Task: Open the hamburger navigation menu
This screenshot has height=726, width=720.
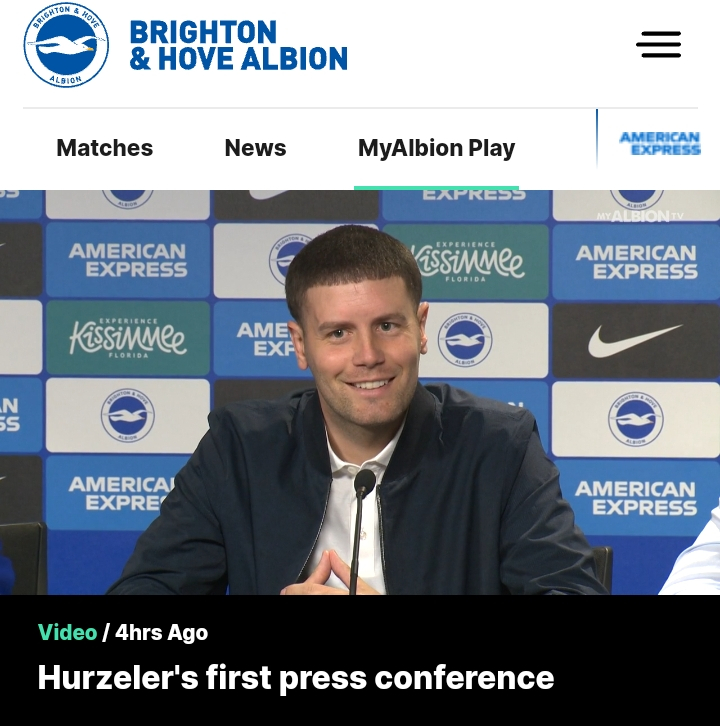Action: click(658, 44)
